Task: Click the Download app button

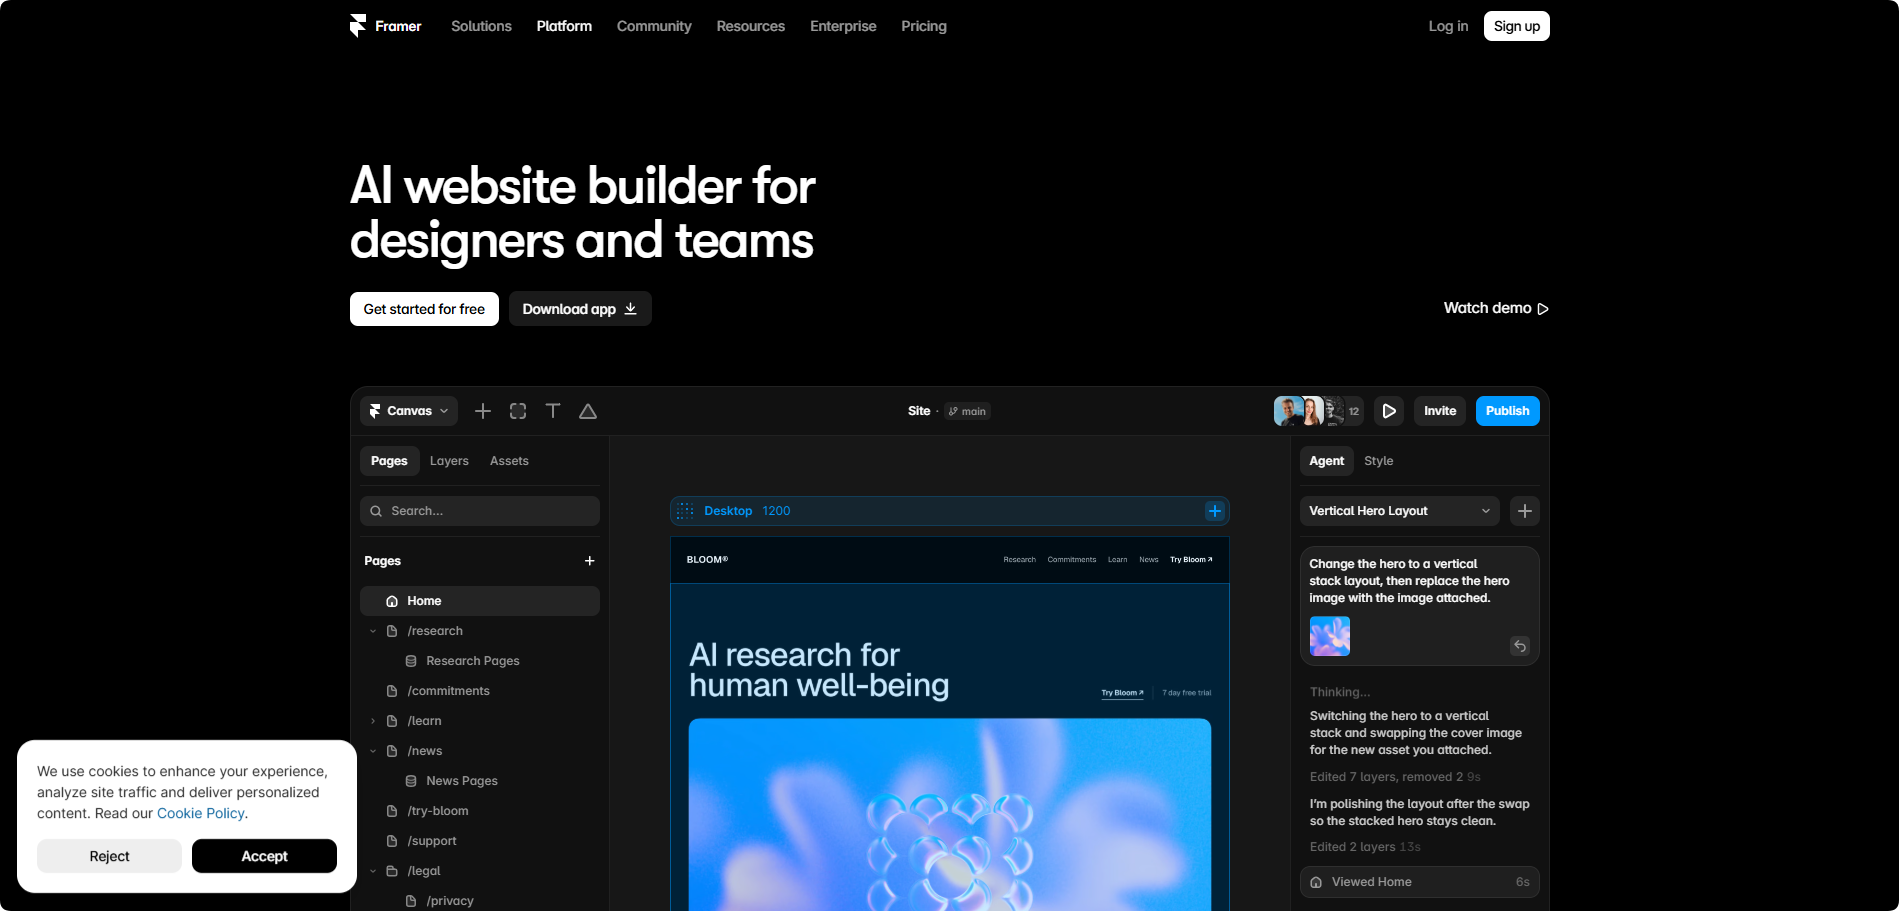Action: pyautogui.click(x=580, y=309)
